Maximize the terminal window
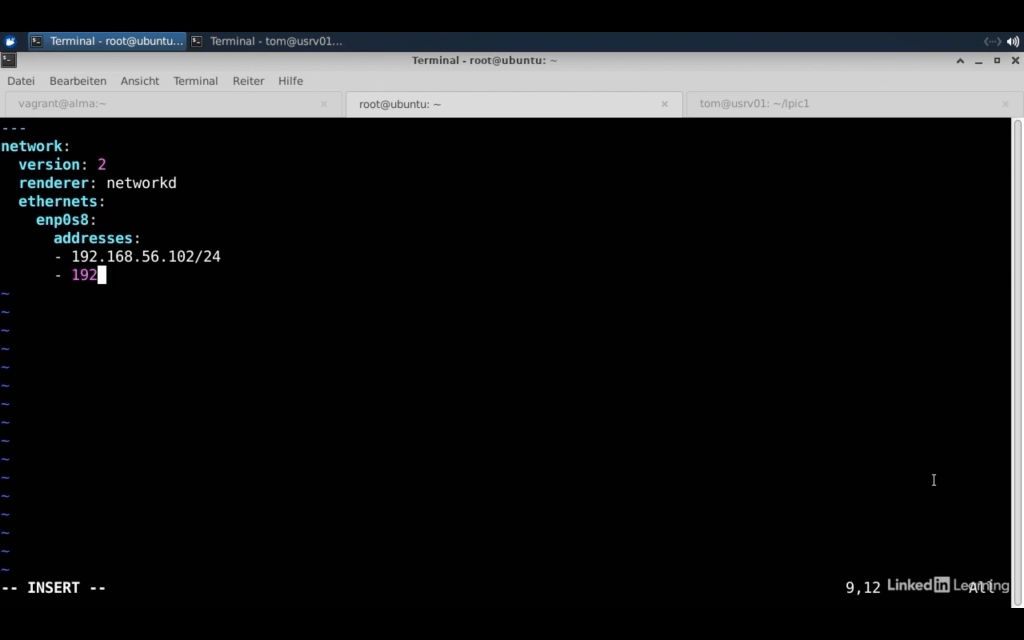The image size is (1024, 640). 997,60
